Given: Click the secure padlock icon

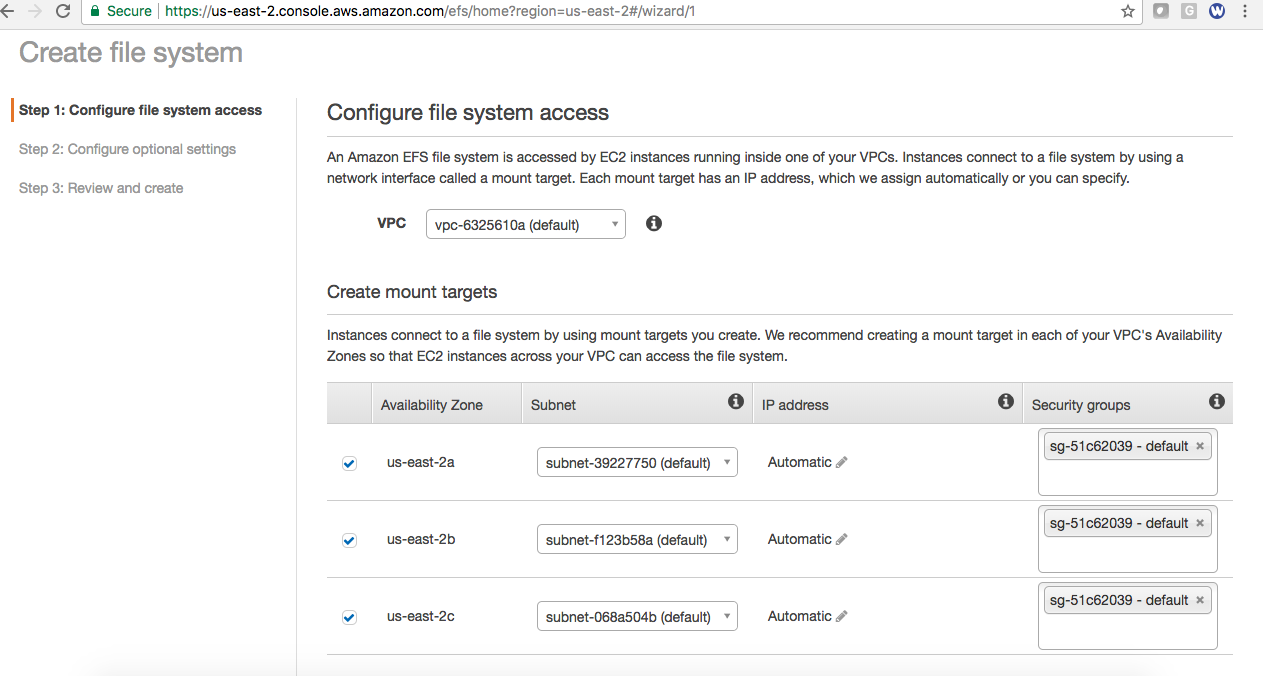Looking at the screenshot, I should click(95, 11).
